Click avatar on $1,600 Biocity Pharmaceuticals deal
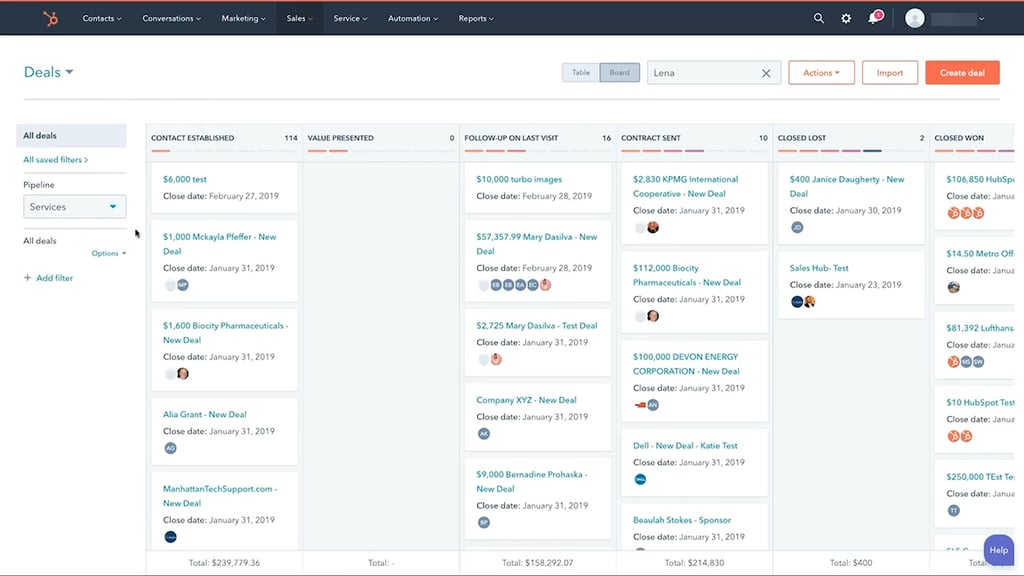 point(183,374)
